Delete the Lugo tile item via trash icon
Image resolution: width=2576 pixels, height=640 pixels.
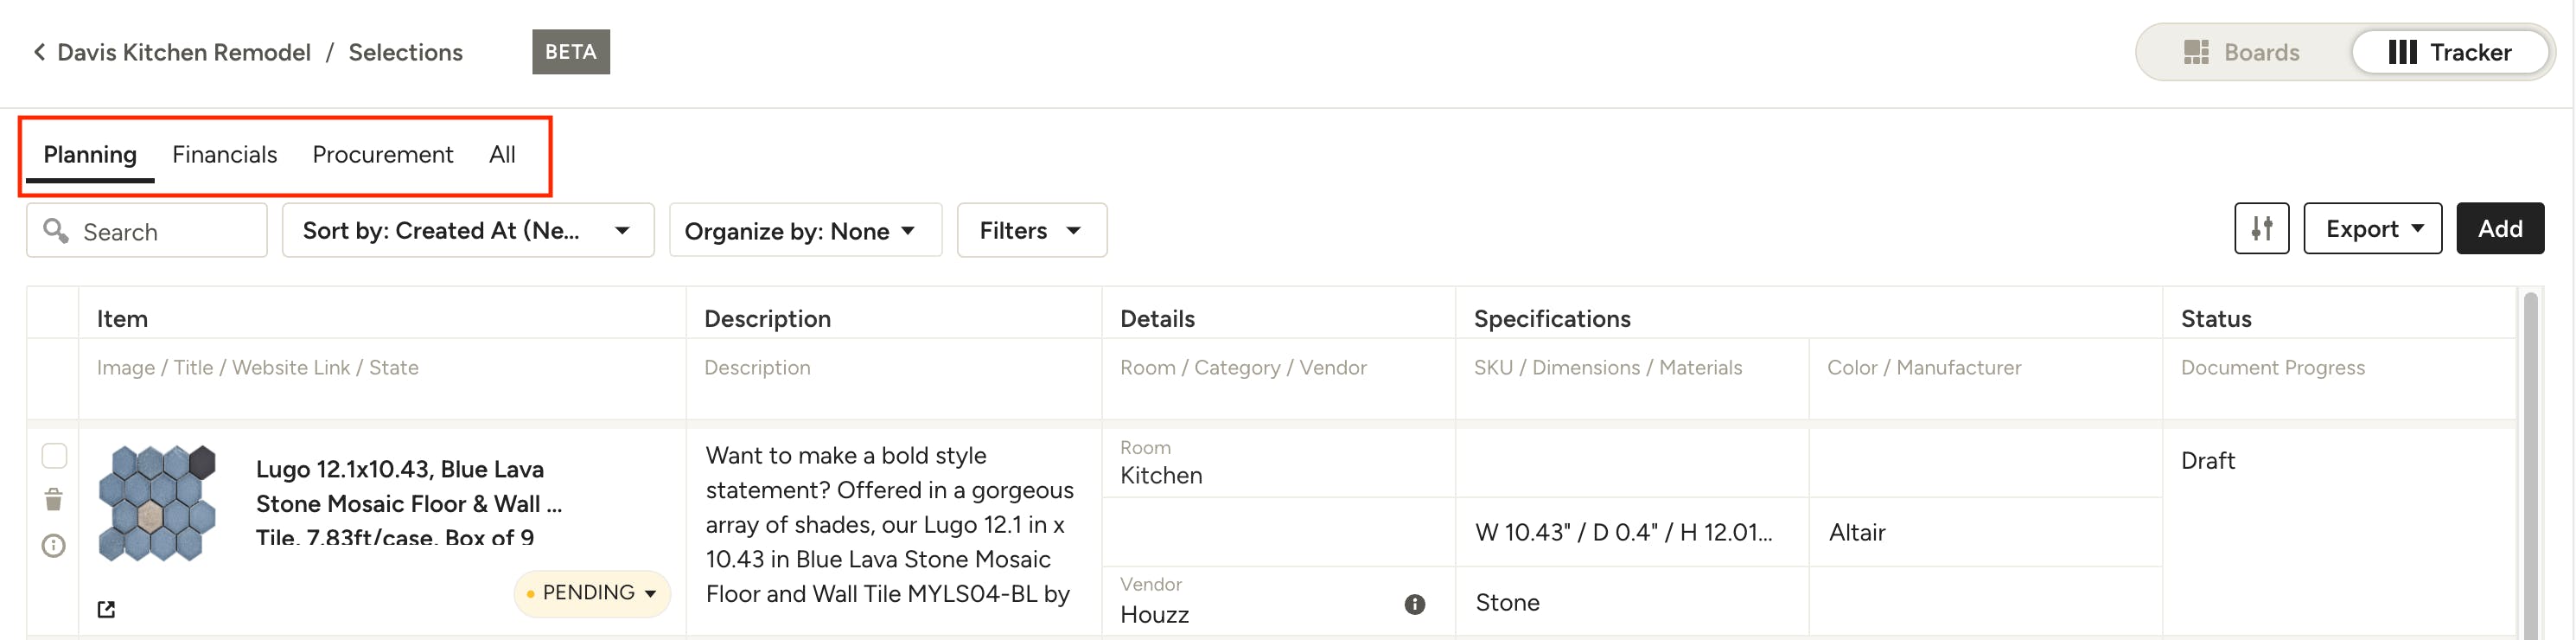[x=54, y=499]
